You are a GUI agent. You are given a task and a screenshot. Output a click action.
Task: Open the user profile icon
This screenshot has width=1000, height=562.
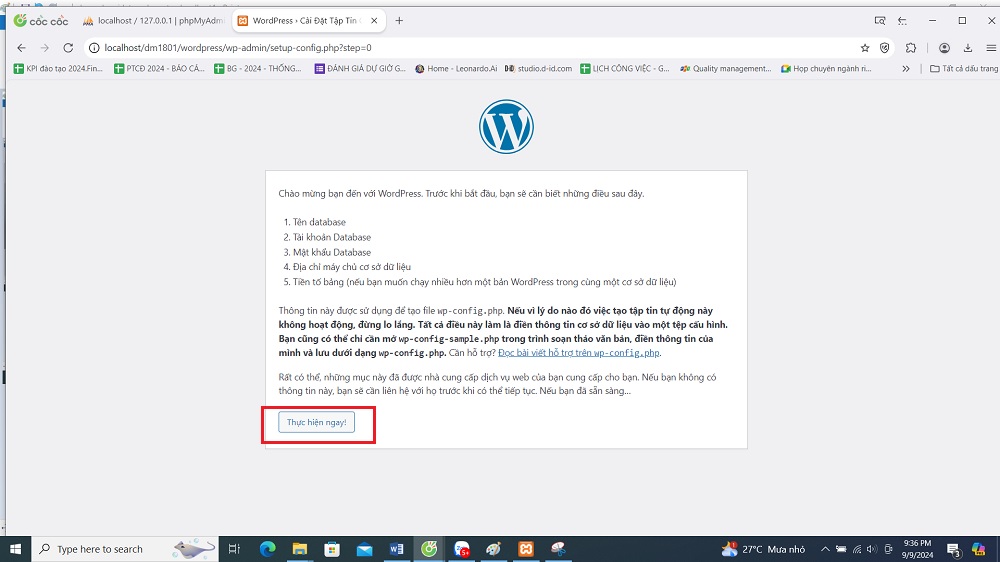(x=945, y=48)
